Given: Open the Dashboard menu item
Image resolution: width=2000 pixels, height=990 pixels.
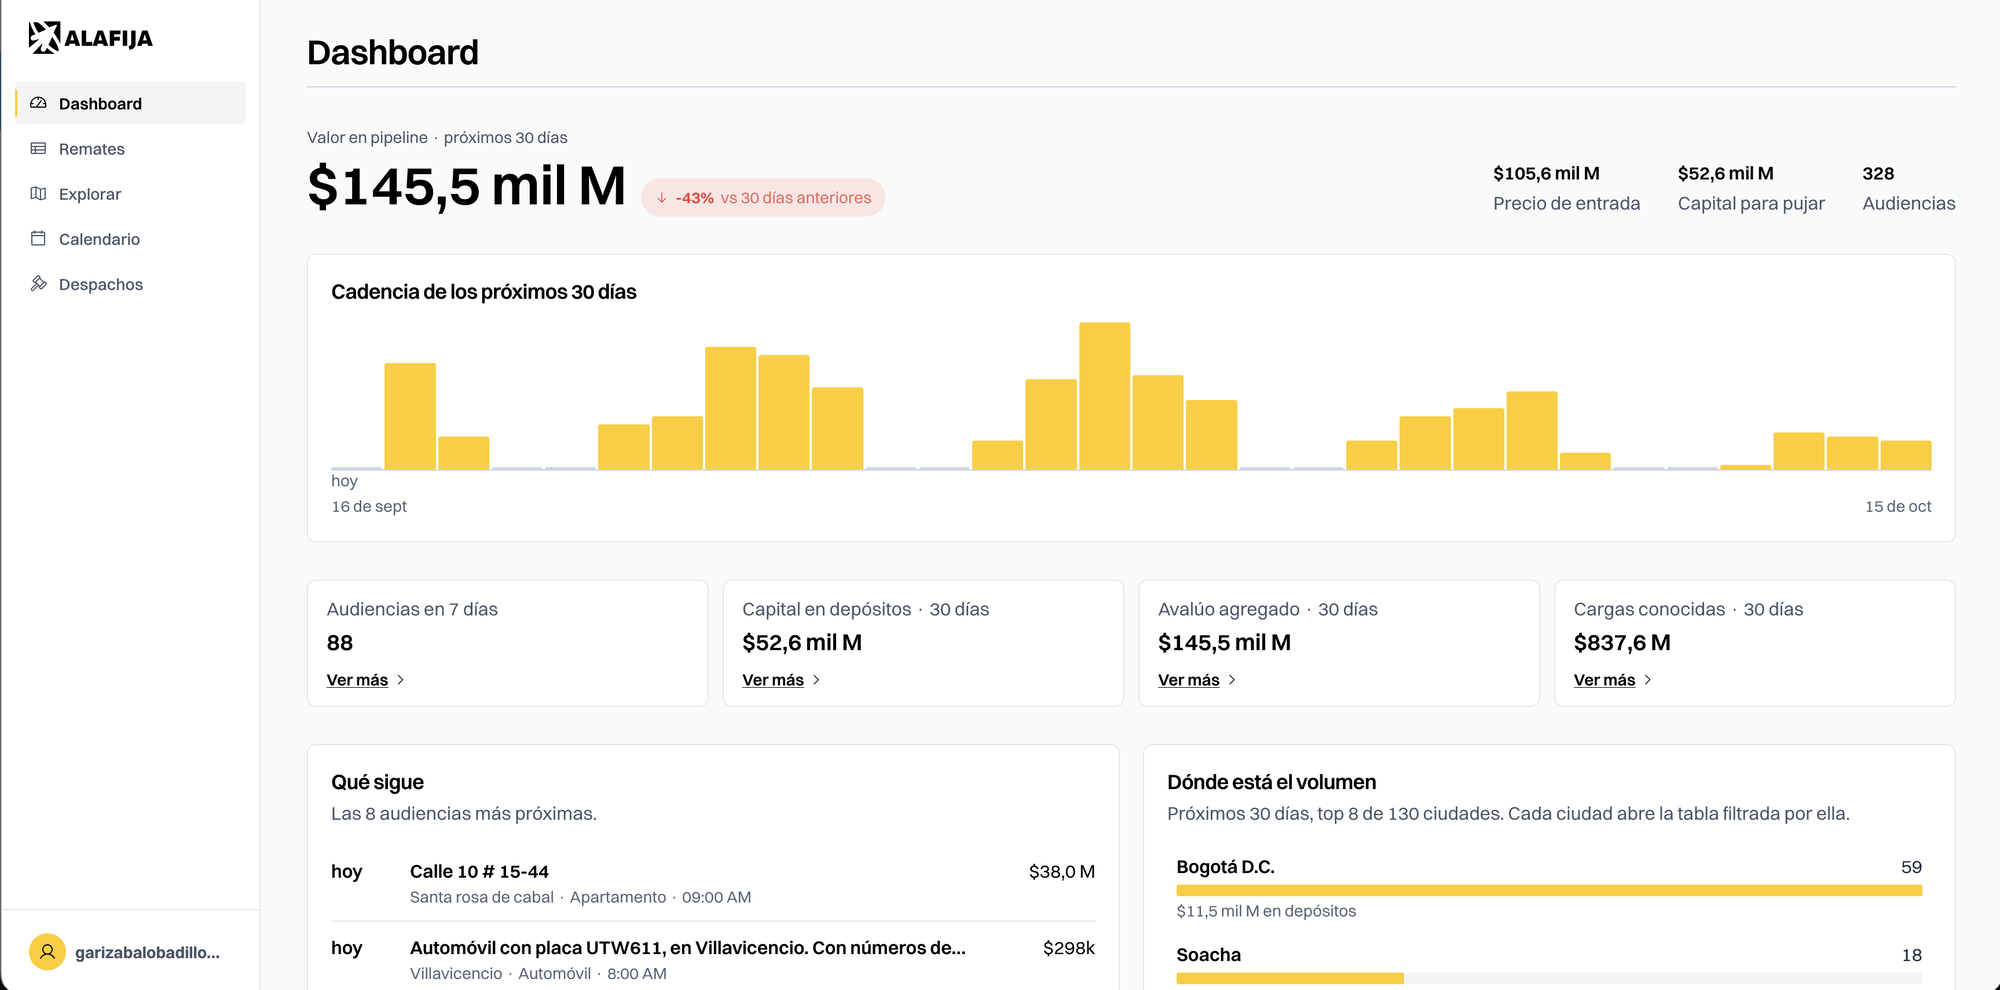Looking at the screenshot, I should pos(130,103).
